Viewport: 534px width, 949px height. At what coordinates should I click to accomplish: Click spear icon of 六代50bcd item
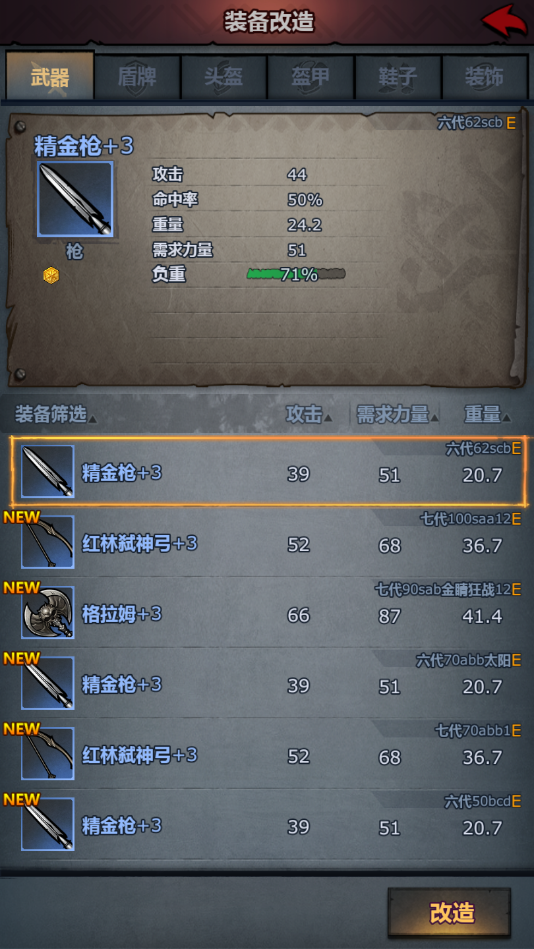(48, 824)
